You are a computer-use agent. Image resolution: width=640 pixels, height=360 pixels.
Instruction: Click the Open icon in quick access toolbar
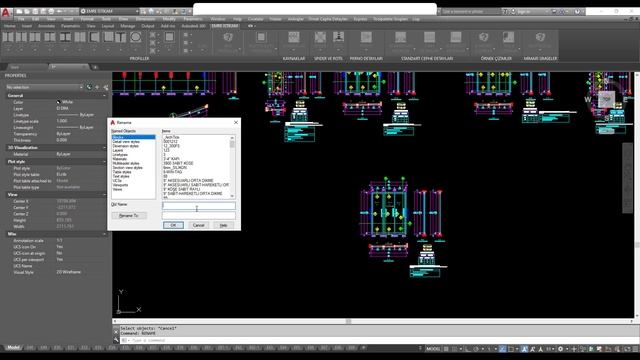(x=27, y=11)
